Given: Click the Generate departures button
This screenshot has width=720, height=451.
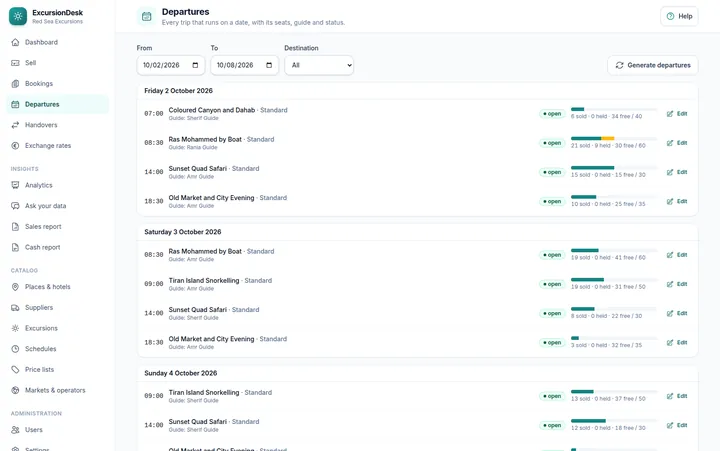Looking at the screenshot, I should pos(652,65).
